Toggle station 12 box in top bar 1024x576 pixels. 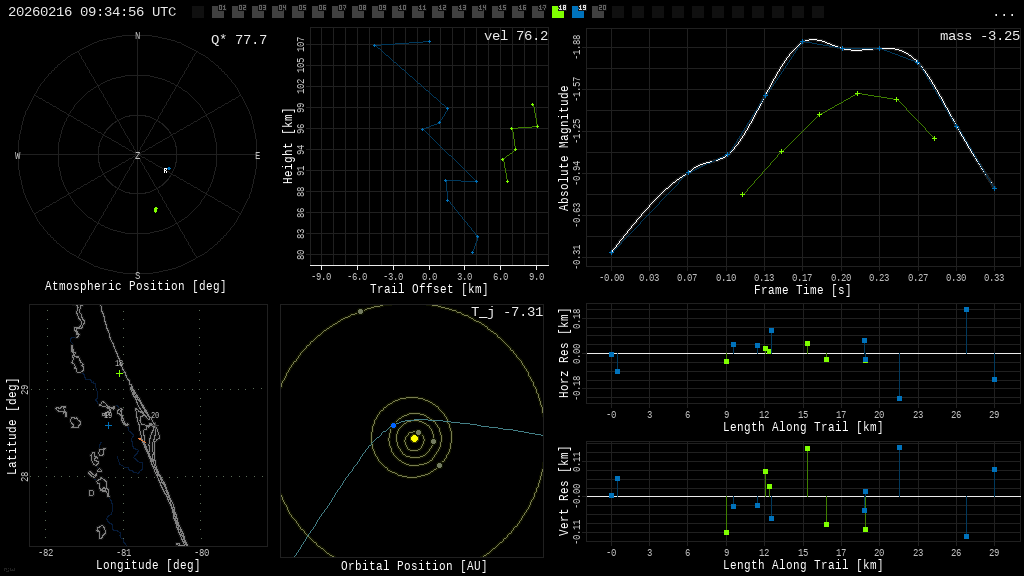pos(438,12)
